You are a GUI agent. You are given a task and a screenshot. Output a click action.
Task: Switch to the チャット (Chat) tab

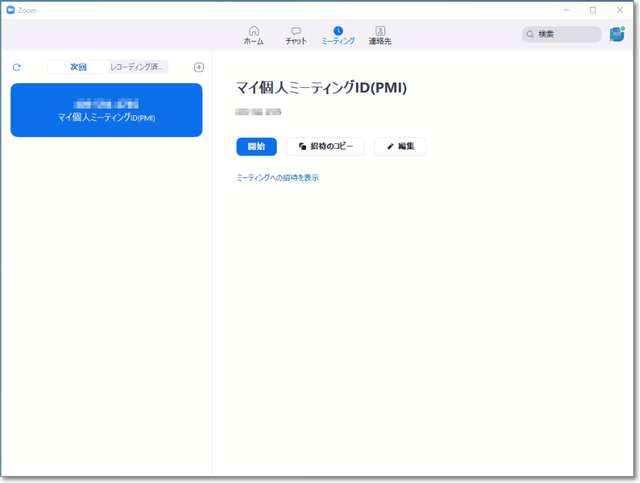[296, 36]
